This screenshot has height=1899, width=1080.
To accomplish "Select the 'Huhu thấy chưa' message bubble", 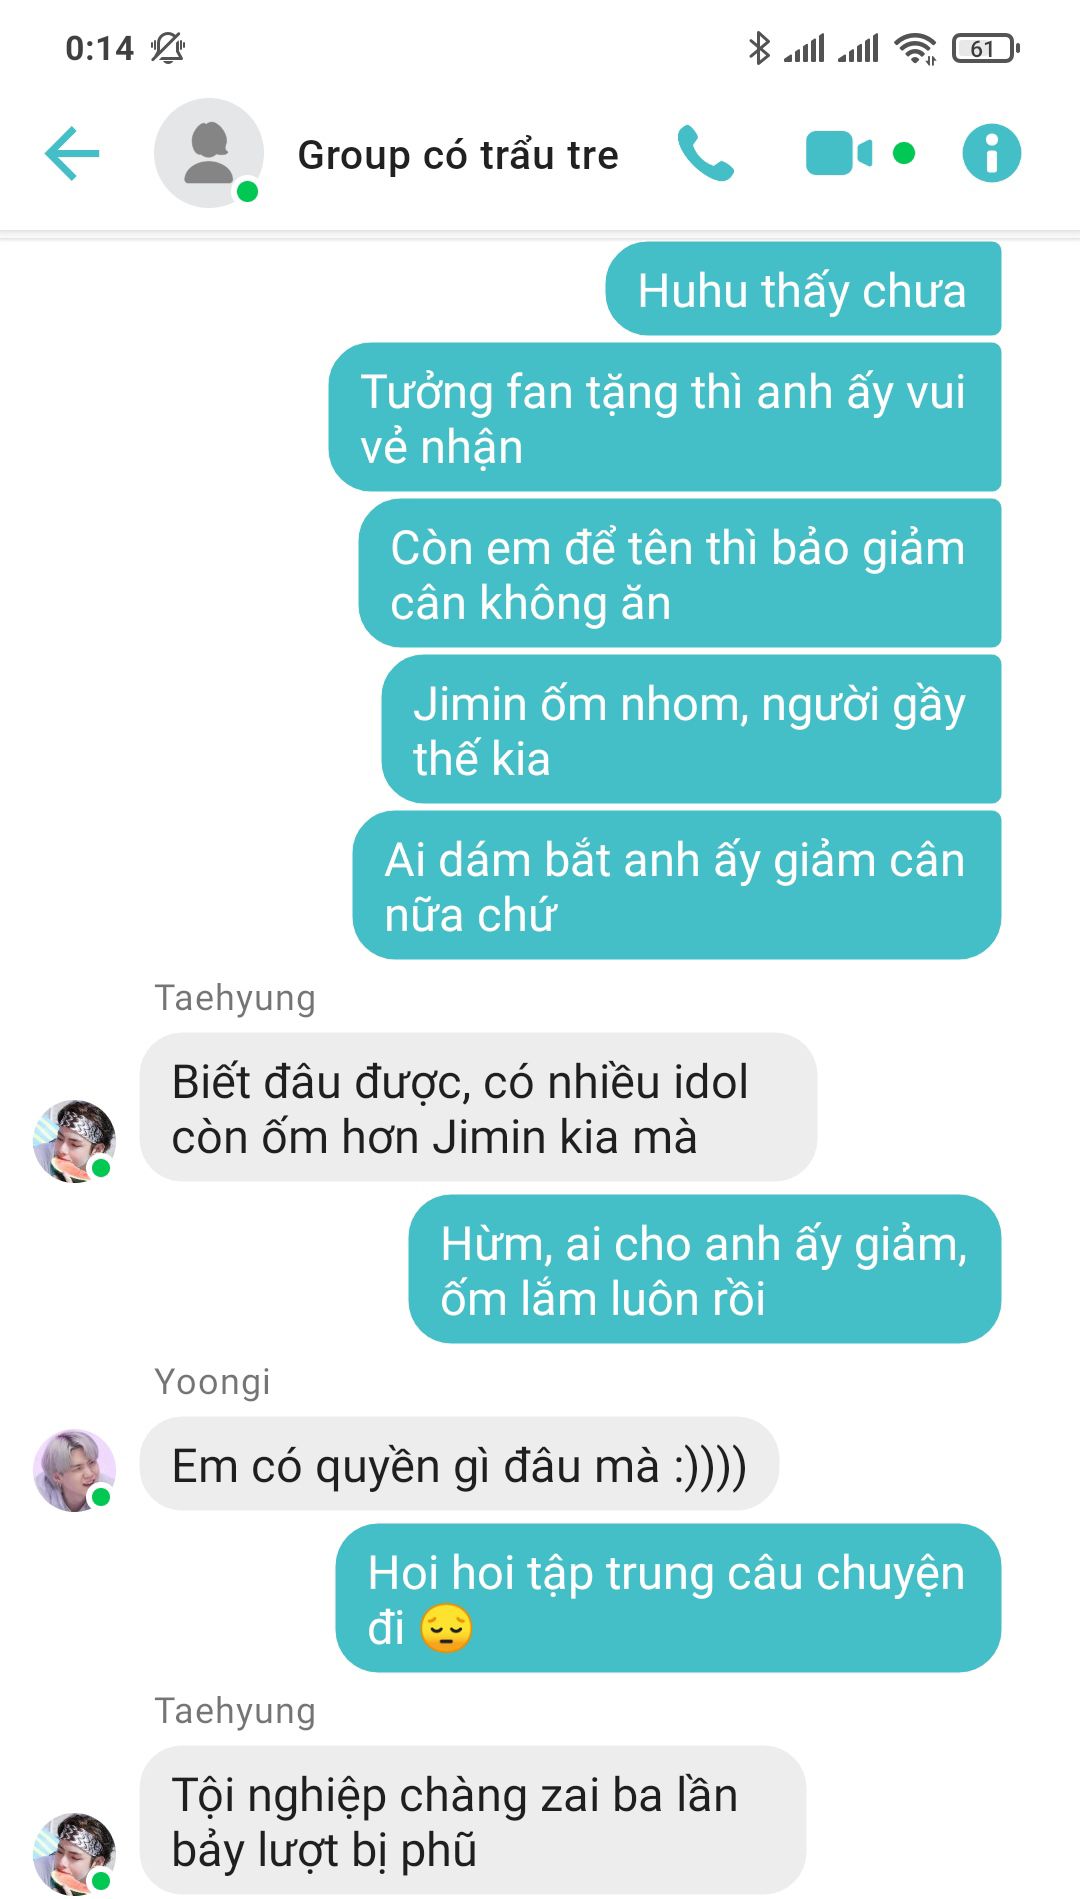I will click(x=803, y=289).
